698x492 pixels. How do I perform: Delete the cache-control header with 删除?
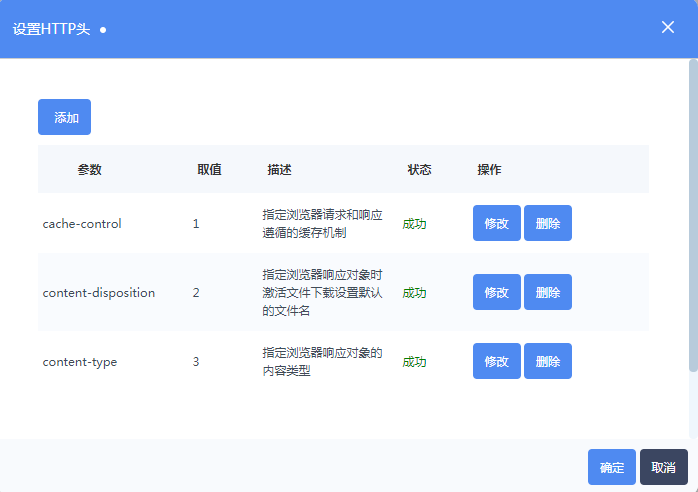547,223
